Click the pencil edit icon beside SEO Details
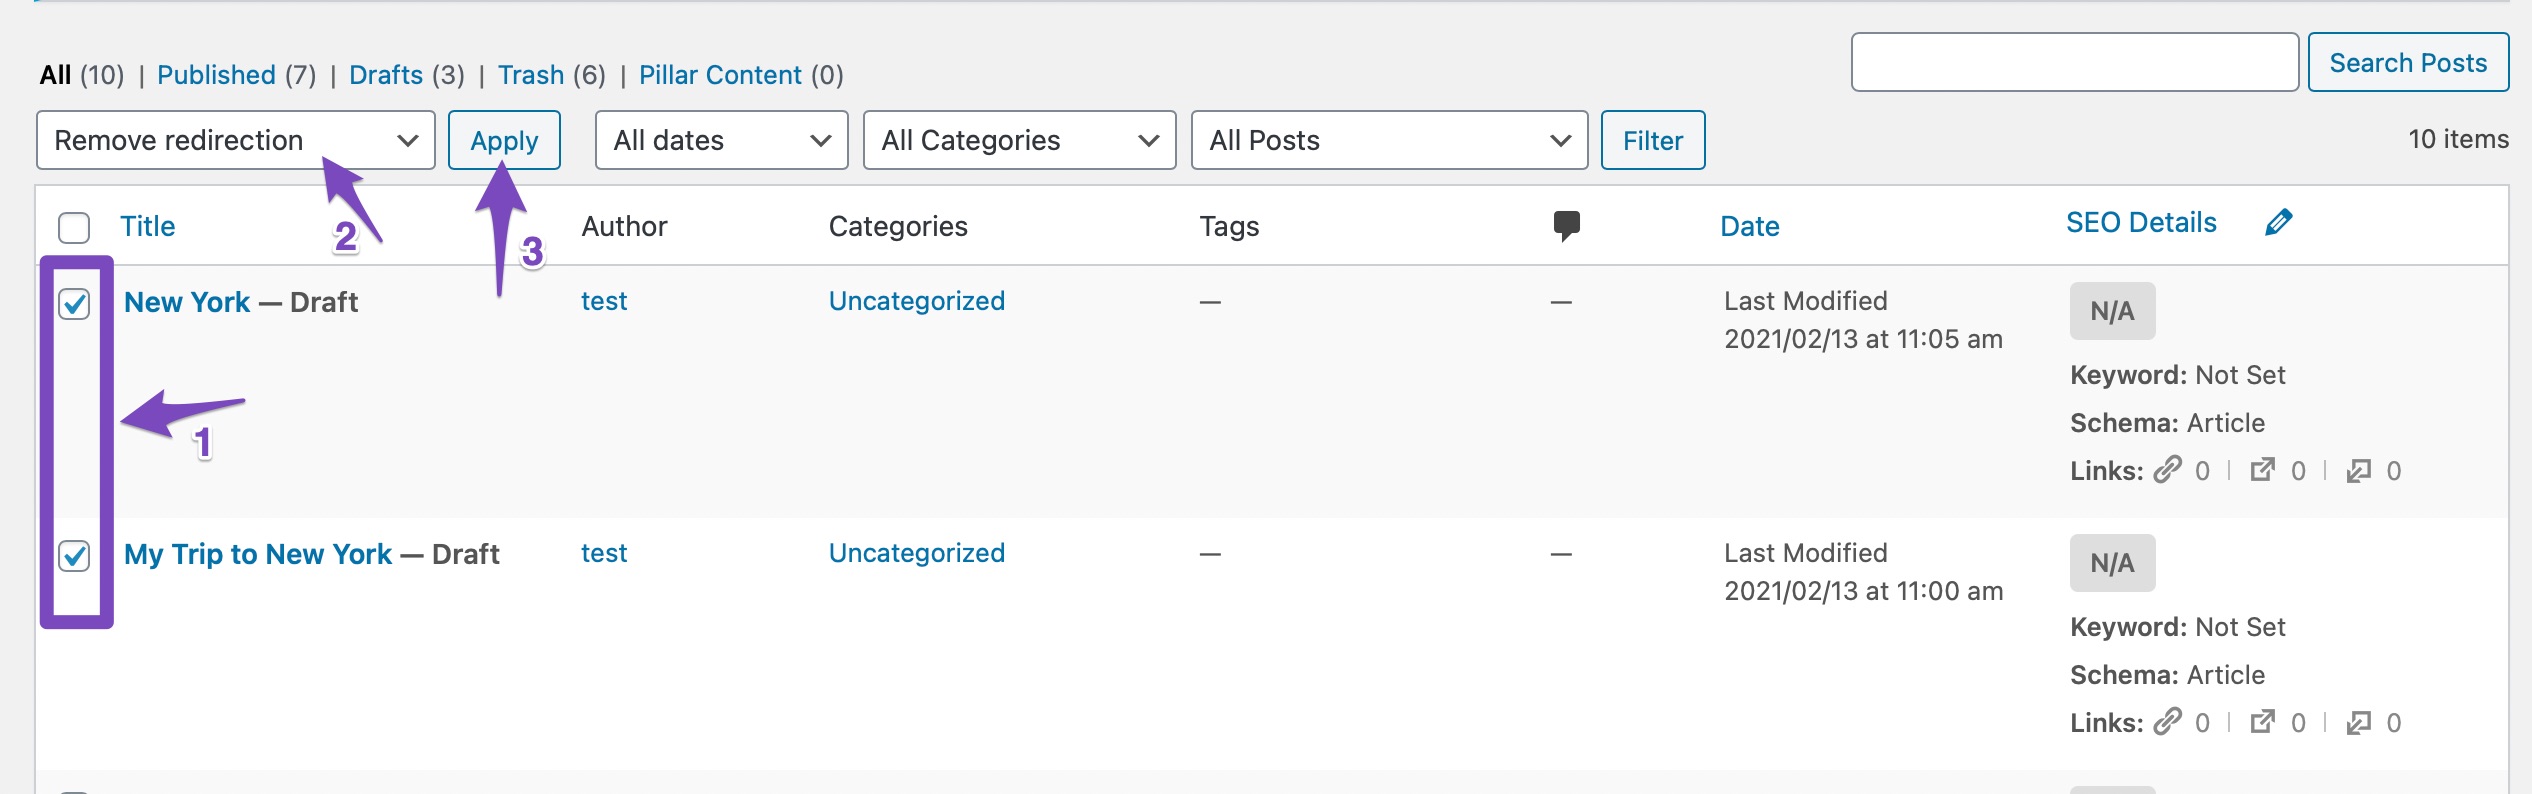 click(x=2278, y=222)
